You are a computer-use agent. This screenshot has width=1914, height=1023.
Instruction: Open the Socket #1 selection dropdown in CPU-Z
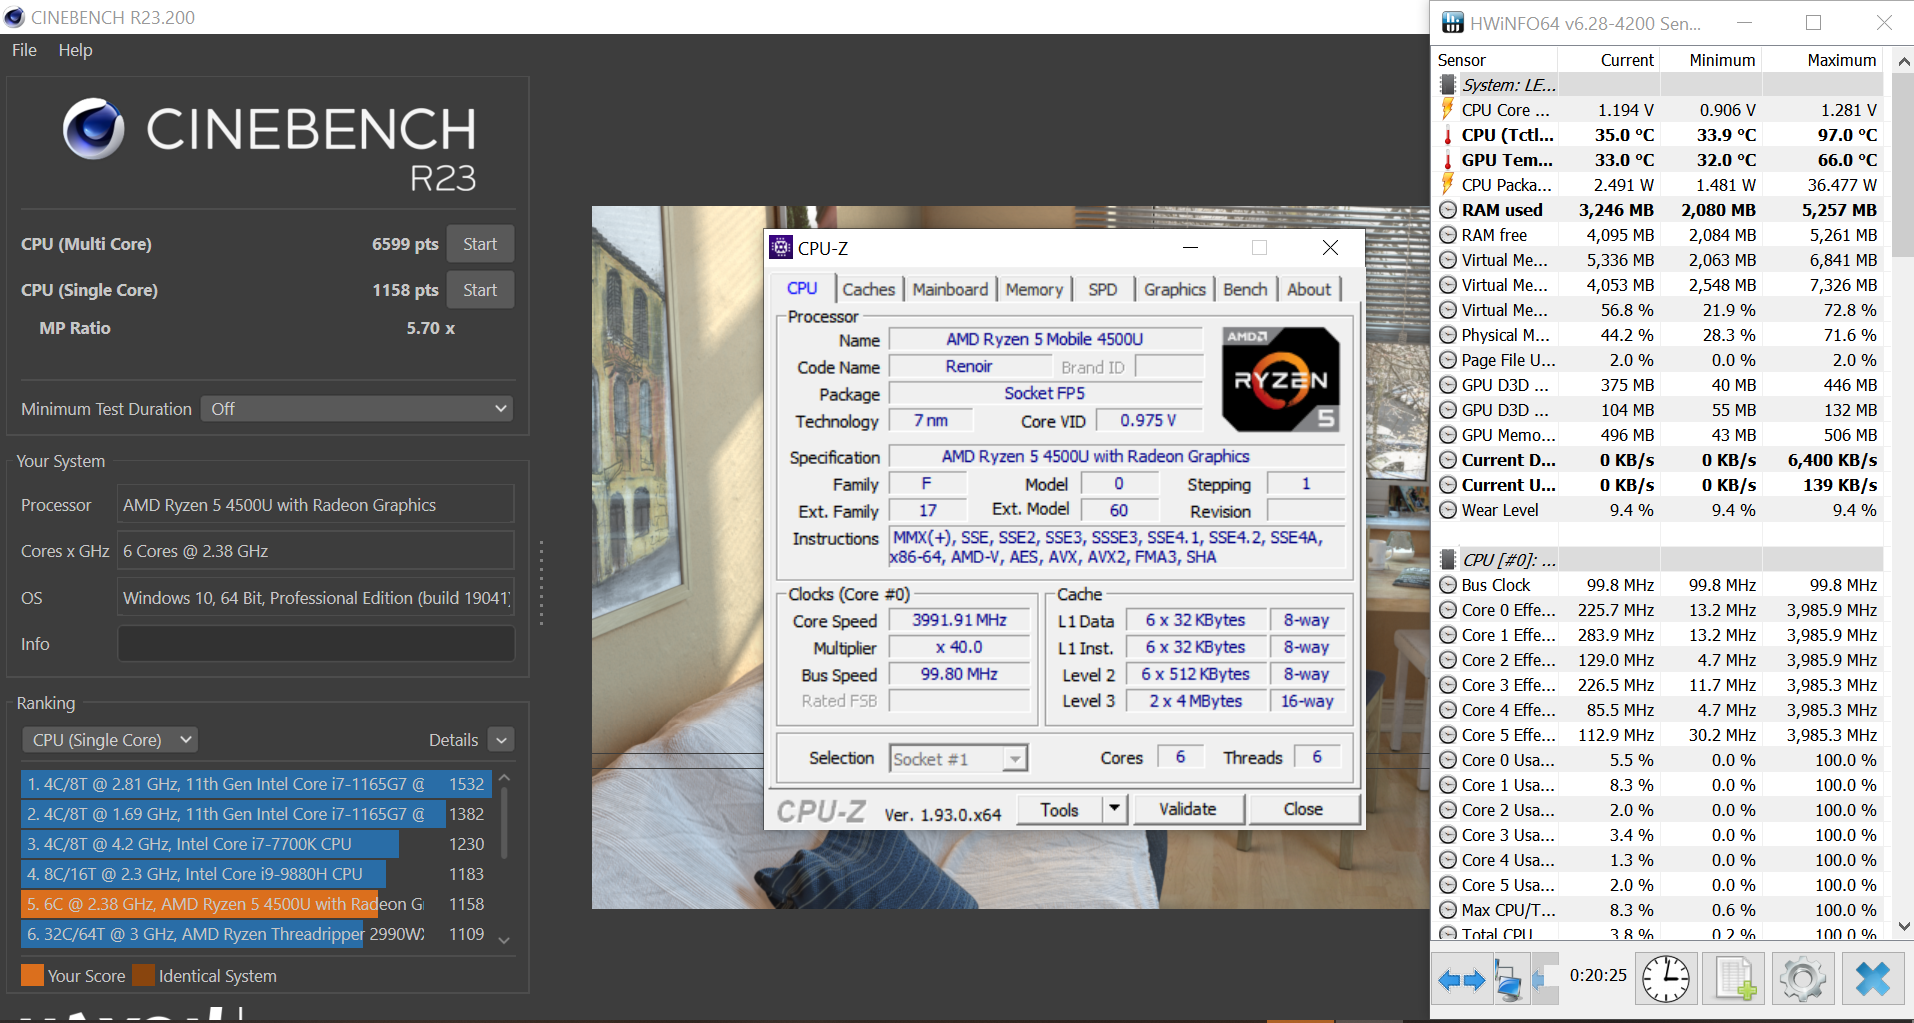958,759
